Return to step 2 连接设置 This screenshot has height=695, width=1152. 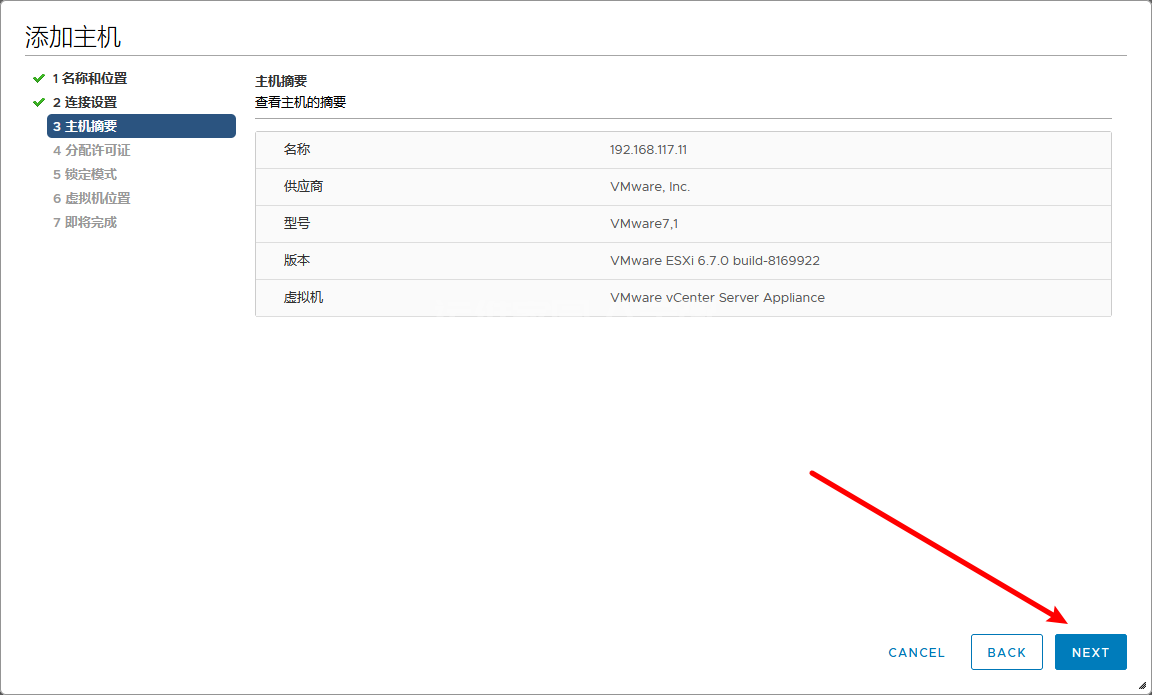click(x=84, y=102)
